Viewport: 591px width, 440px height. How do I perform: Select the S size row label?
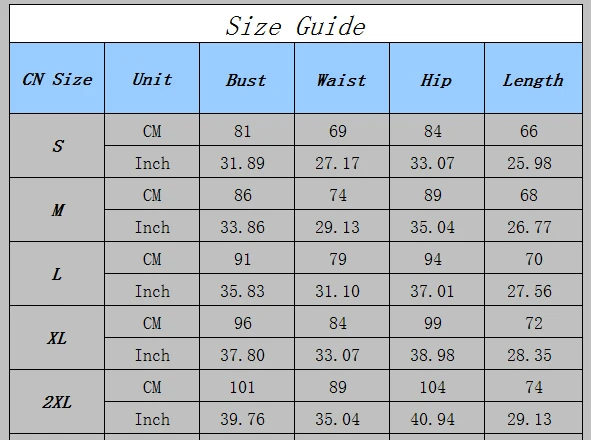pos(57,146)
